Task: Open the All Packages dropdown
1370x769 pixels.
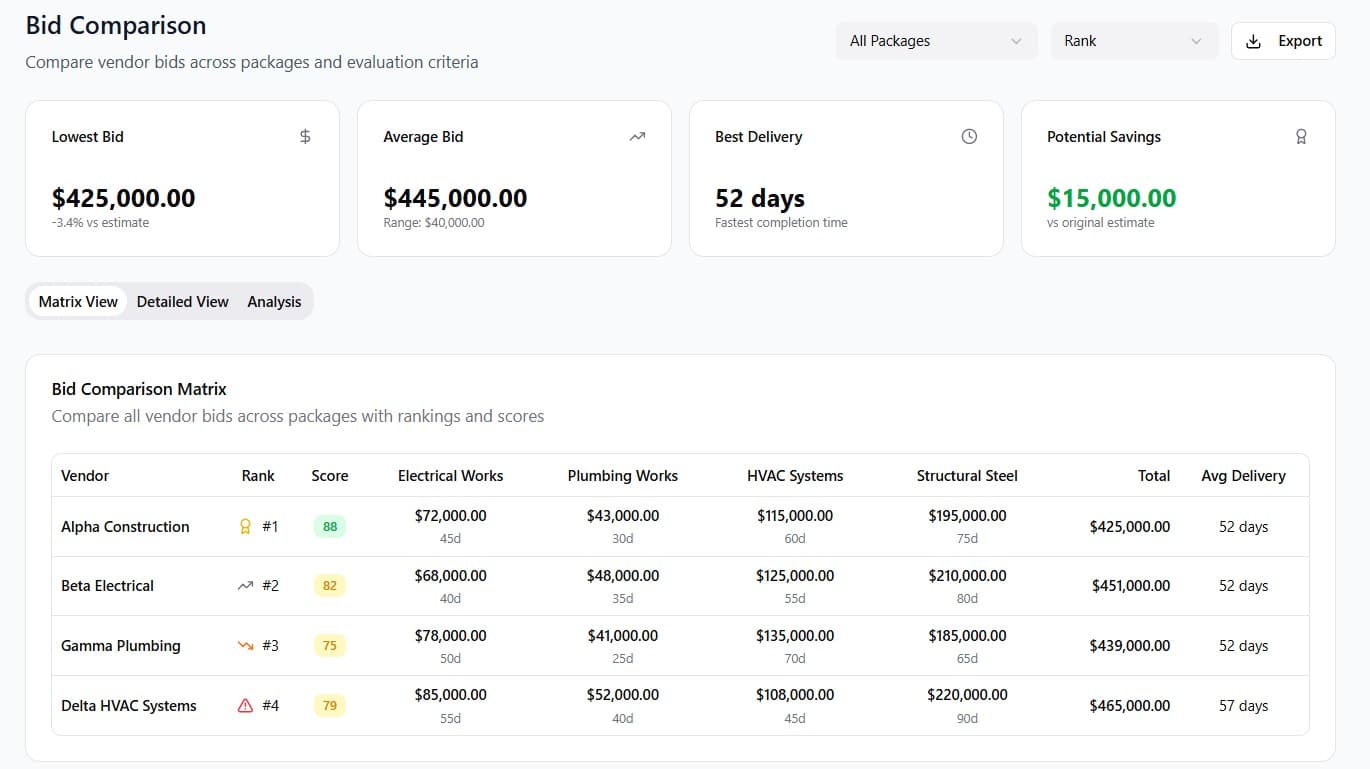Action: coord(935,41)
